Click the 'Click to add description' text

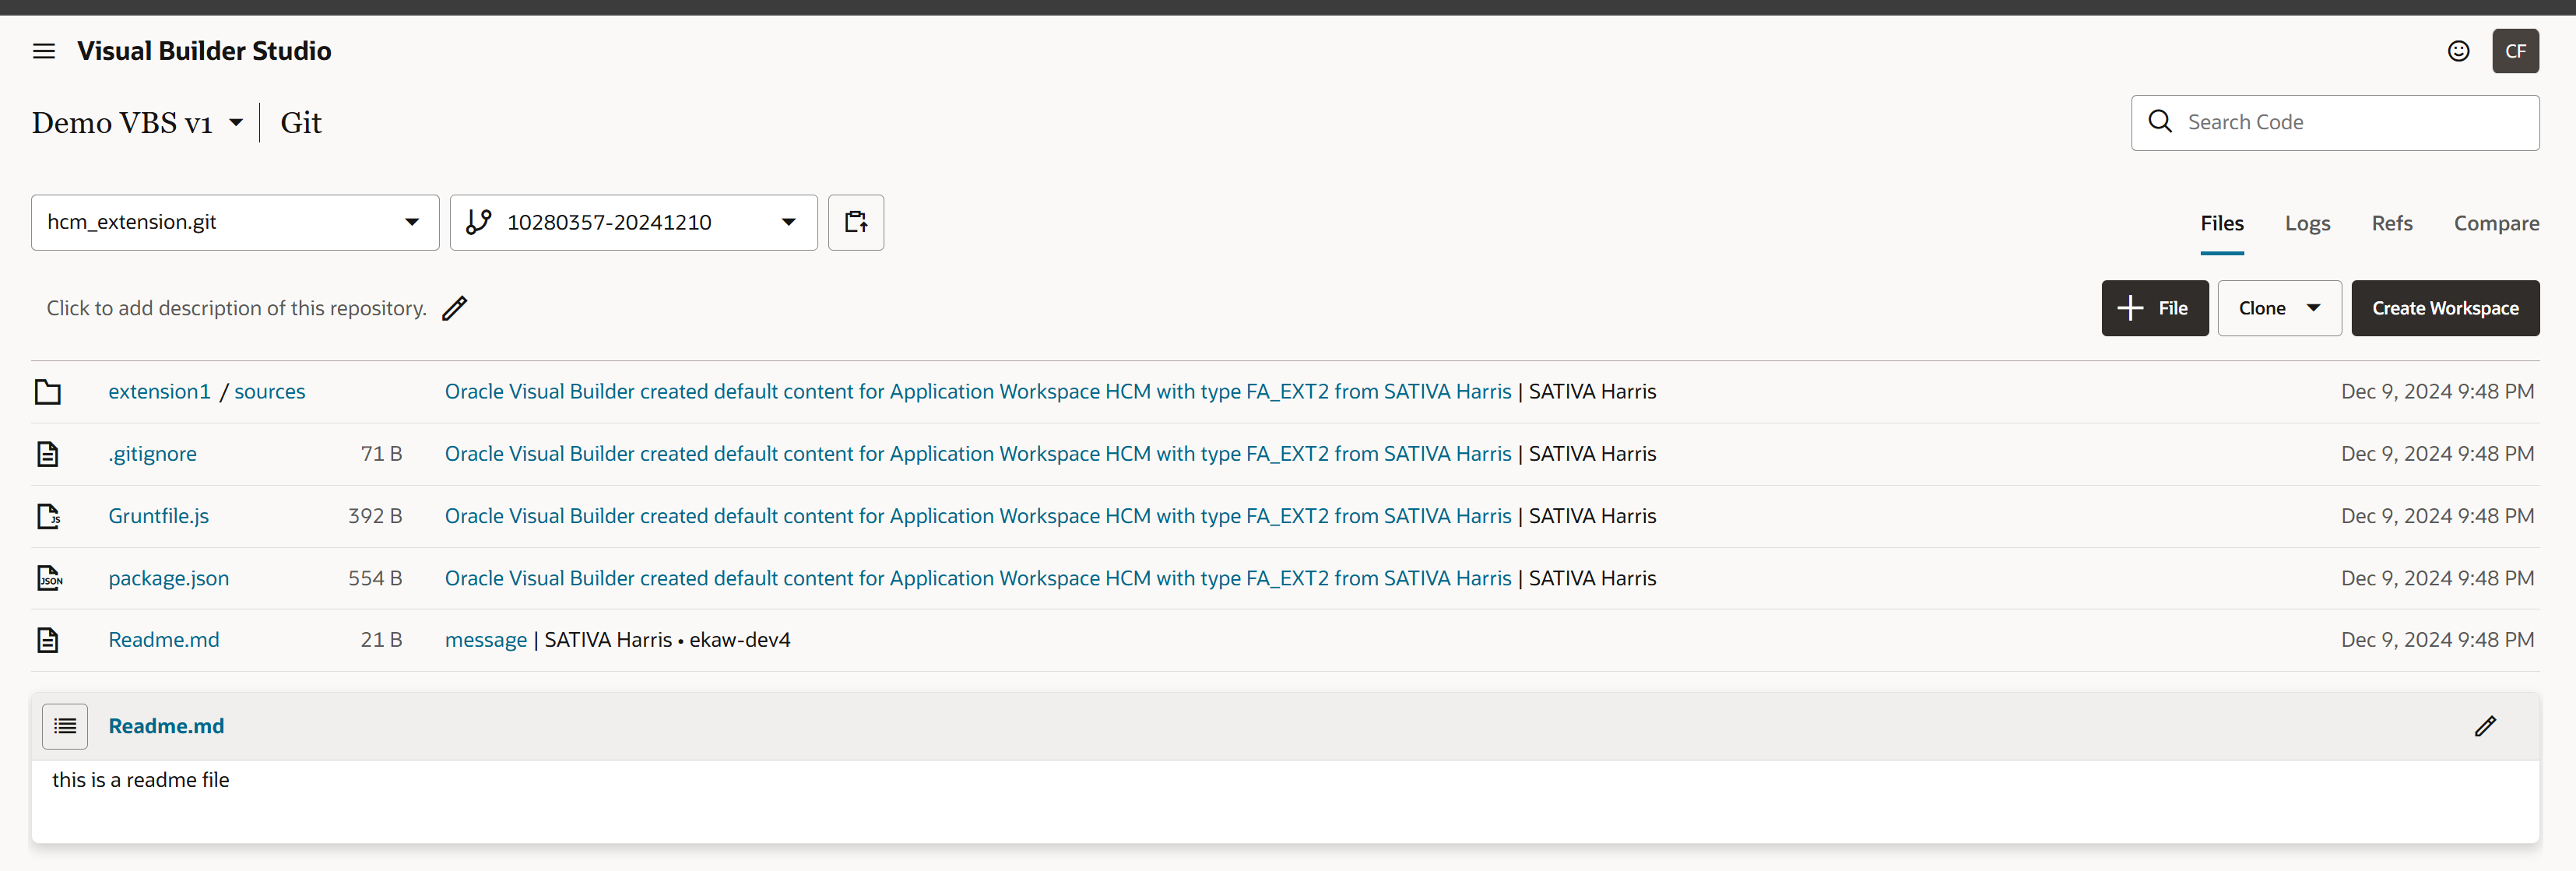[237, 308]
